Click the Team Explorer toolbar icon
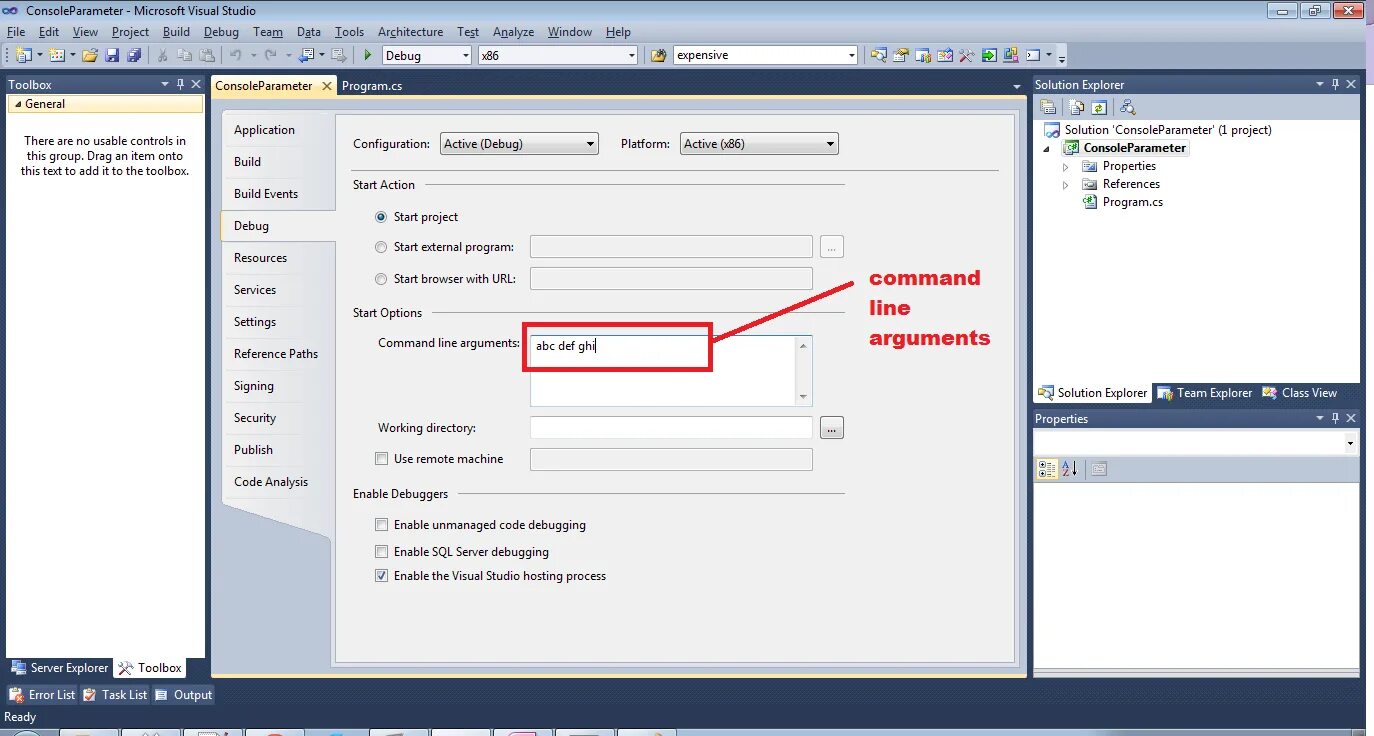This screenshot has height=736, width=1374. click(922, 55)
